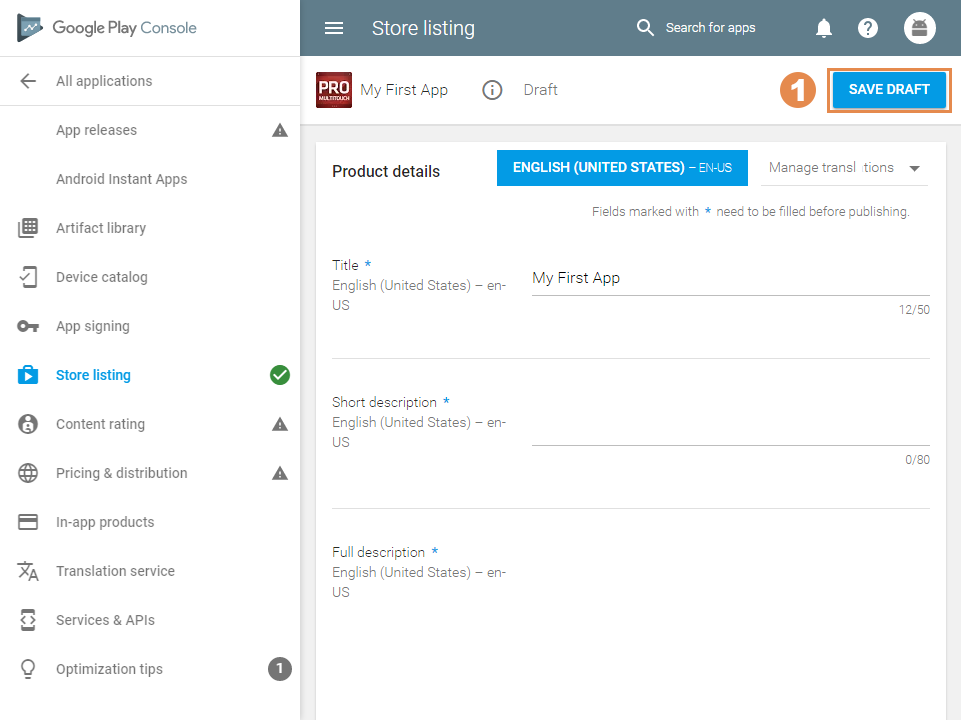Click the Title text input field
961x720 pixels.
730,279
